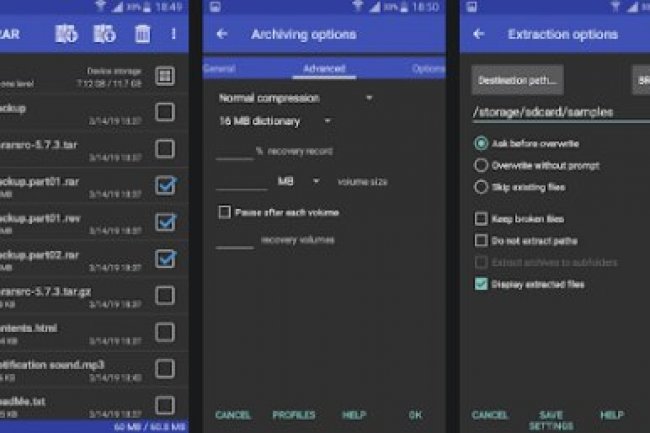The width and height of the screenshot is (650, 433).
Task: Tap Save Settings in Extraction options
Action: click(x=551, y=420)
